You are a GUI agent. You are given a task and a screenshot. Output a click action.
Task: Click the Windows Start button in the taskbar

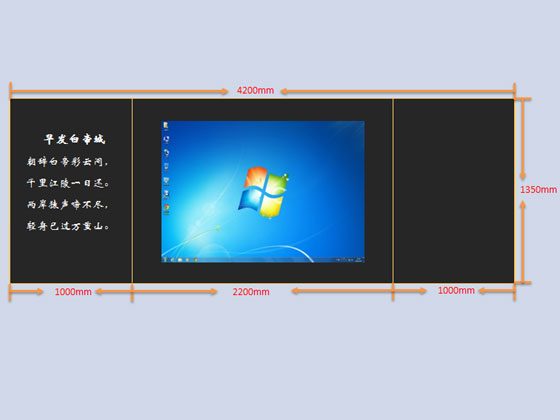(165, 260)
